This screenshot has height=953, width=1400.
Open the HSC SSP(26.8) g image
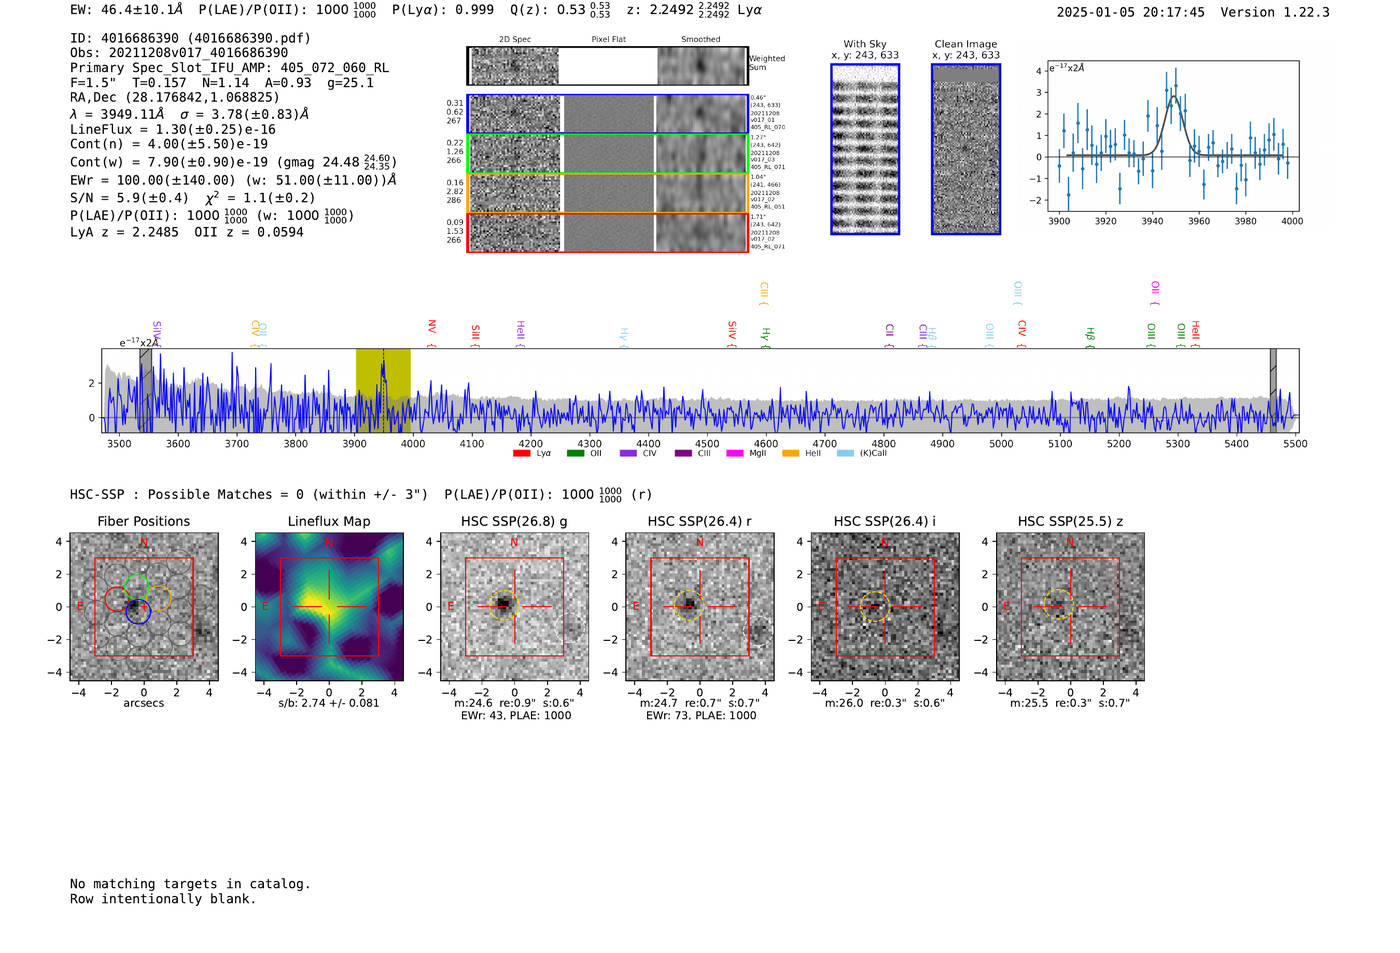pyautogui.click(x=514, y=607)
